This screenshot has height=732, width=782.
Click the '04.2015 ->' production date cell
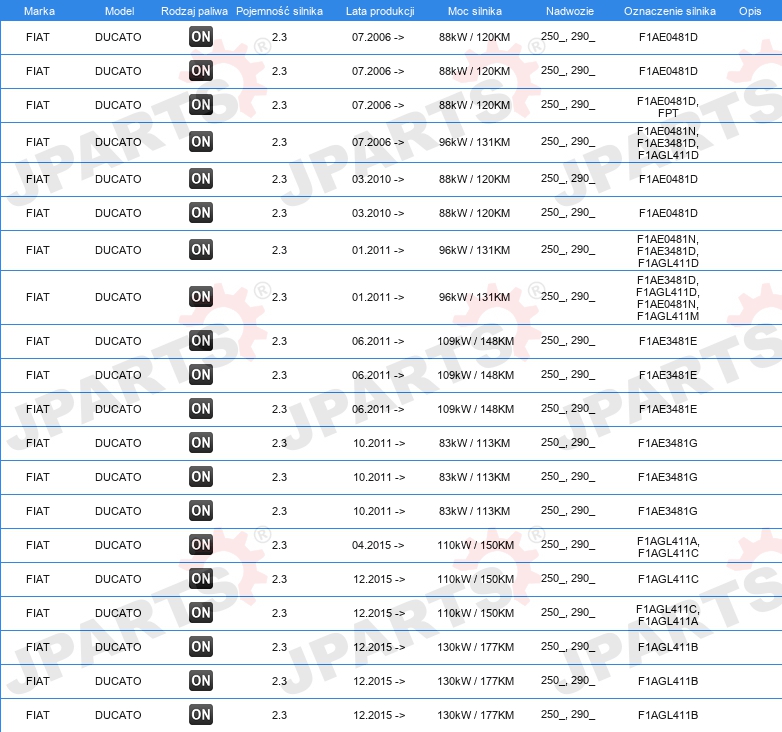(x=378, y=545)
